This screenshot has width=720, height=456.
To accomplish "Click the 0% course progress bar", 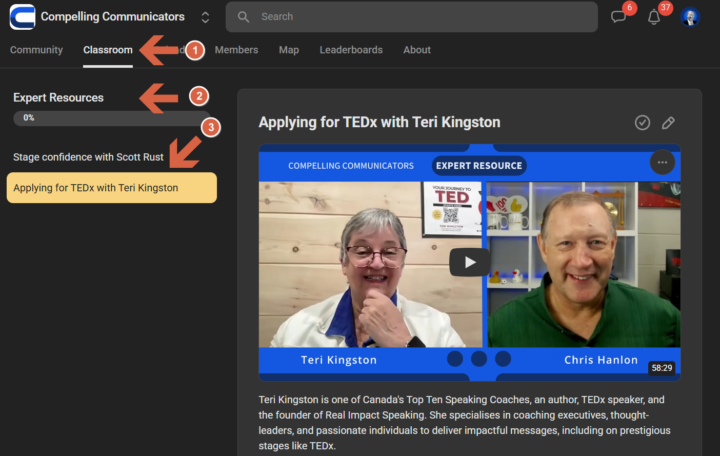I will (112, 118).
